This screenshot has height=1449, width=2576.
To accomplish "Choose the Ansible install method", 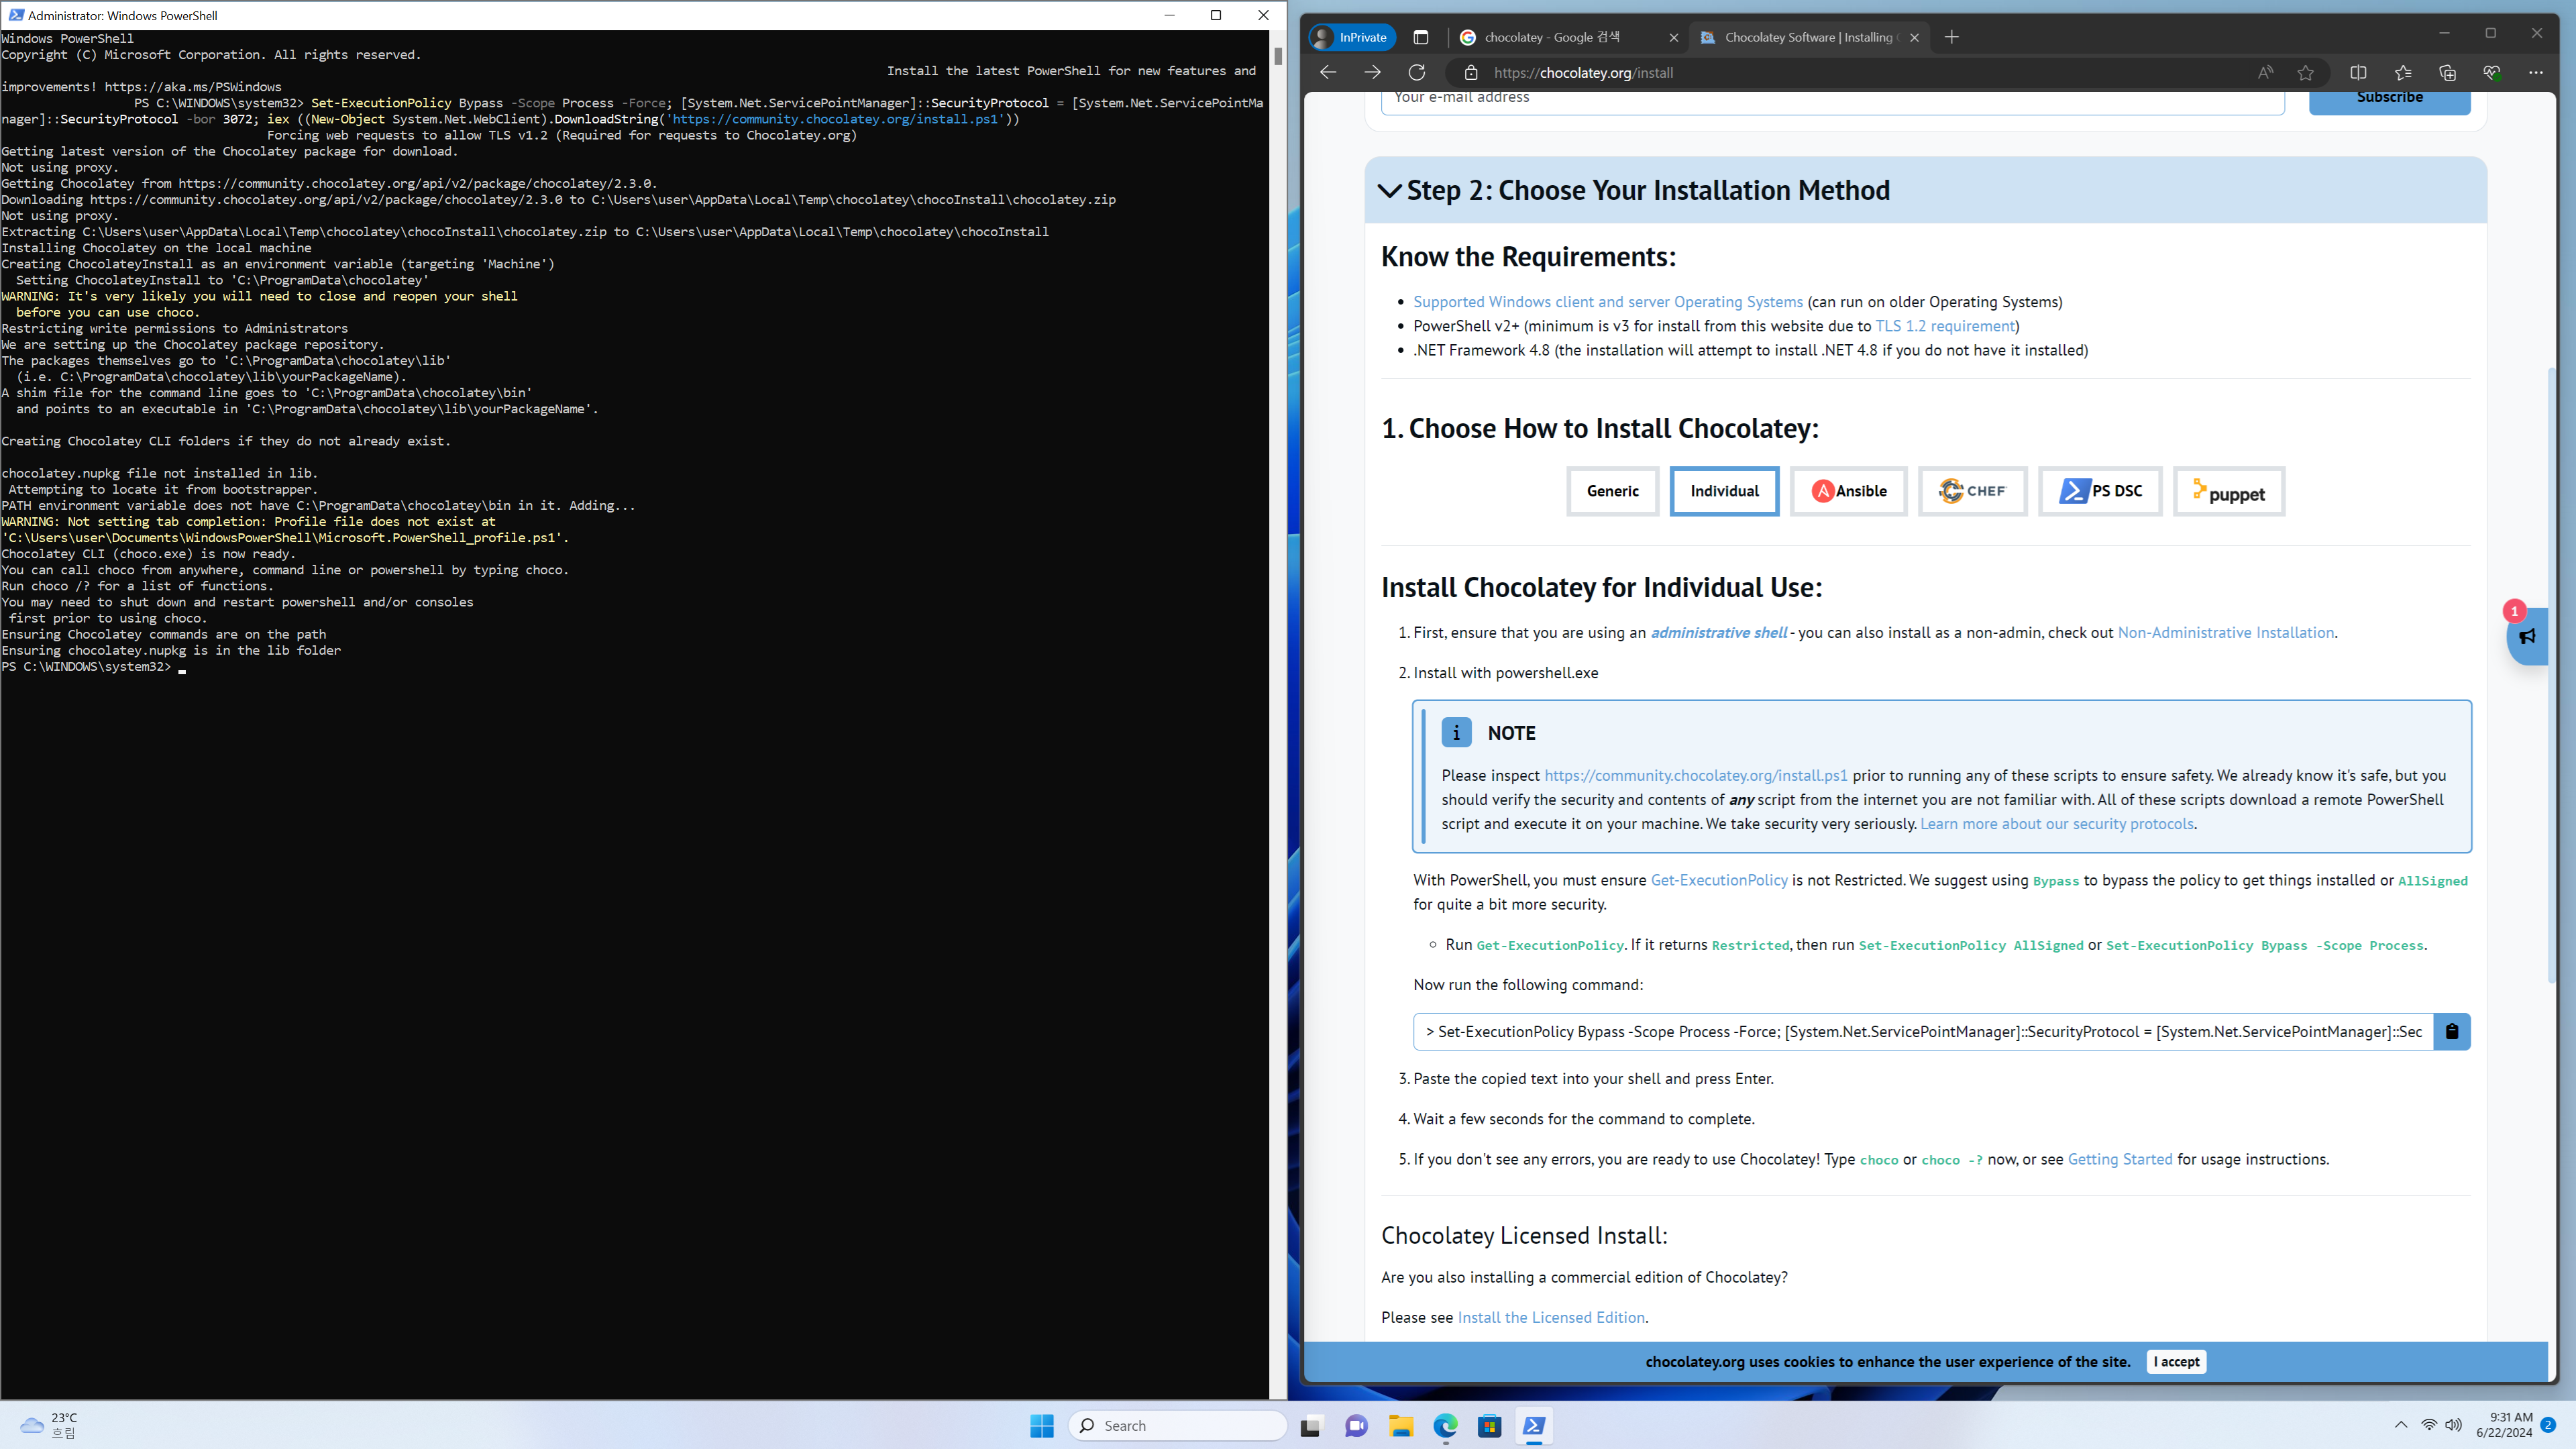I will tap(1848, 491).
